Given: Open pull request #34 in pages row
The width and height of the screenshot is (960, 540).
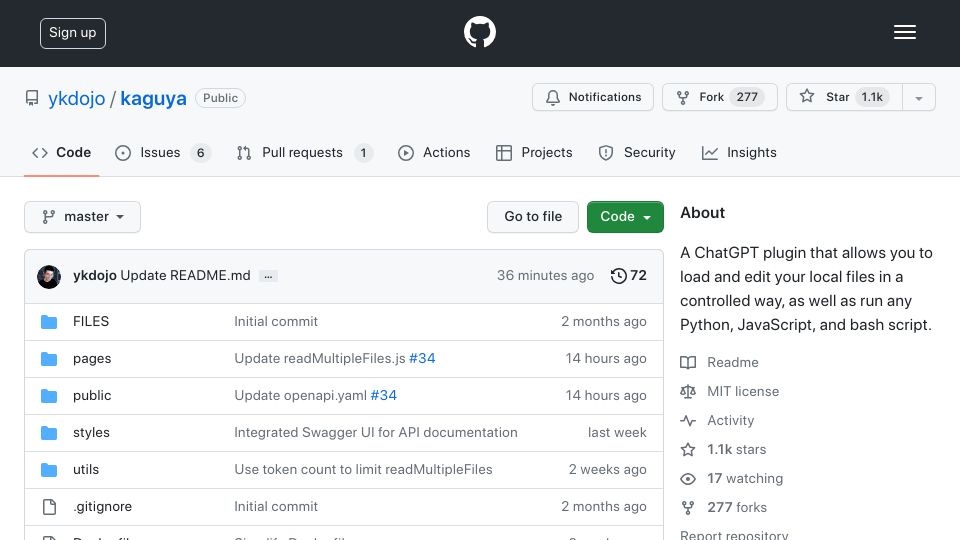Looking at the screenshot, I should click(422, 358).
